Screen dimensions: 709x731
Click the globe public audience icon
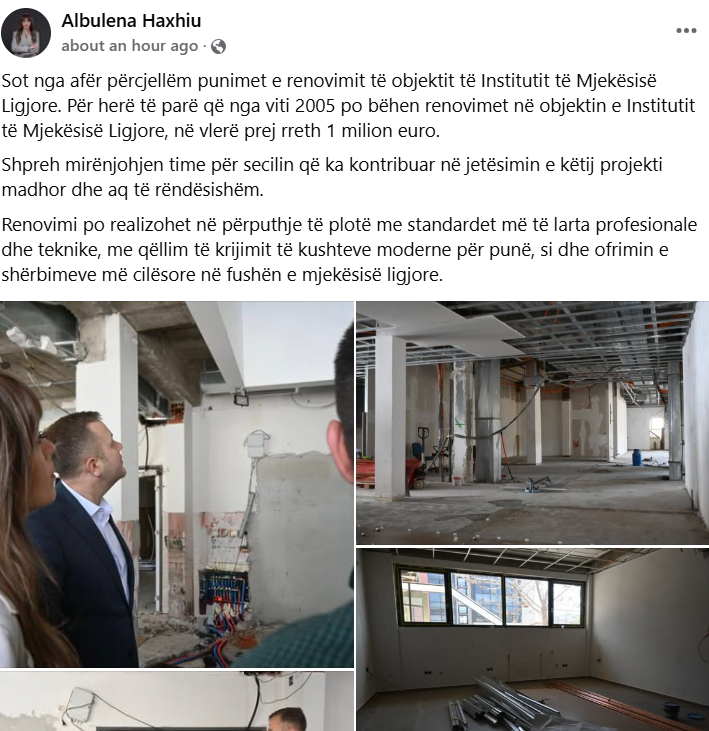219,46
